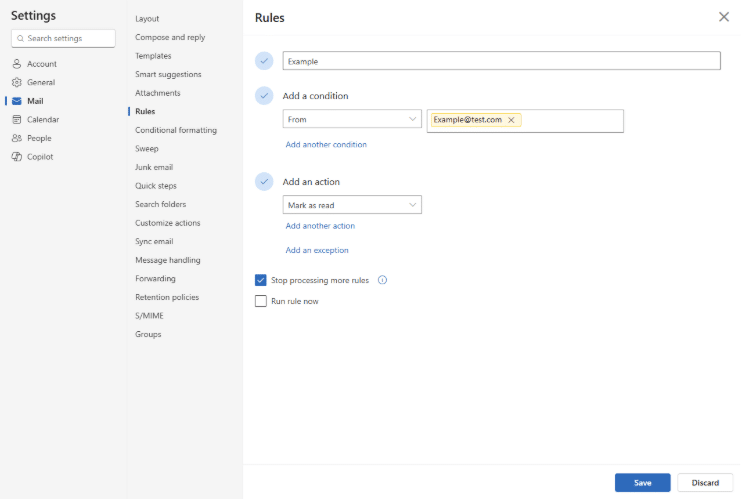The width and height of the screenshot is (741, 499).
Task: Click Add an exception link
Action: point(317,250)
